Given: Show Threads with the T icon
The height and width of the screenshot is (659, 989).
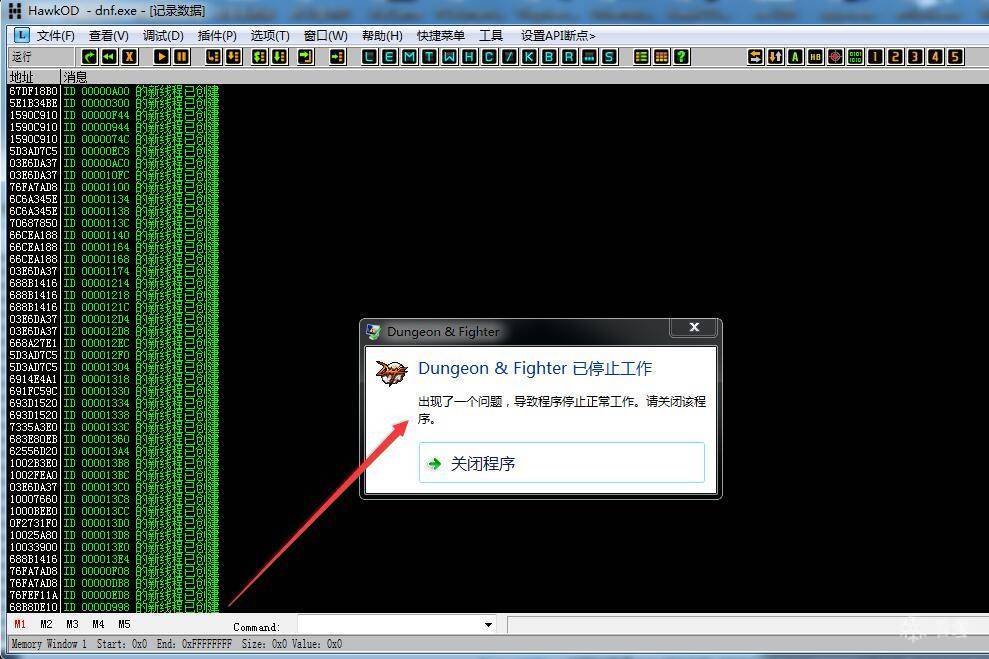Looking at the screenshot, I should coord(430,57).
